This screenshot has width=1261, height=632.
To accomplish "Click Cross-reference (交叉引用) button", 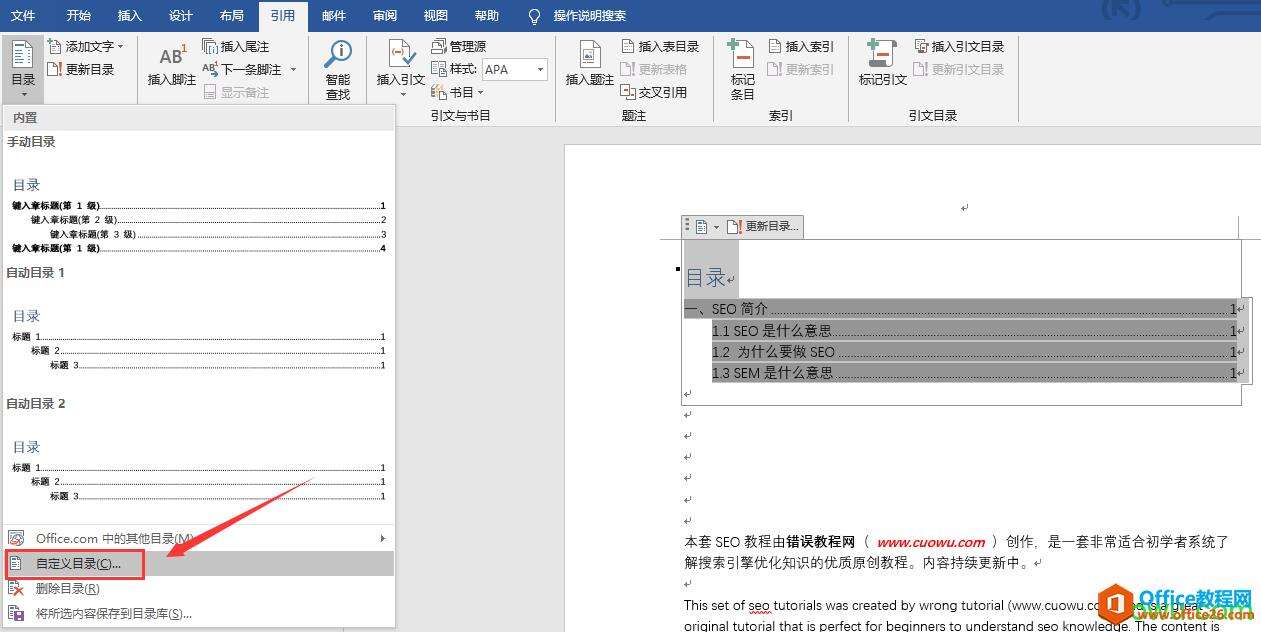I will coord(654,92).
